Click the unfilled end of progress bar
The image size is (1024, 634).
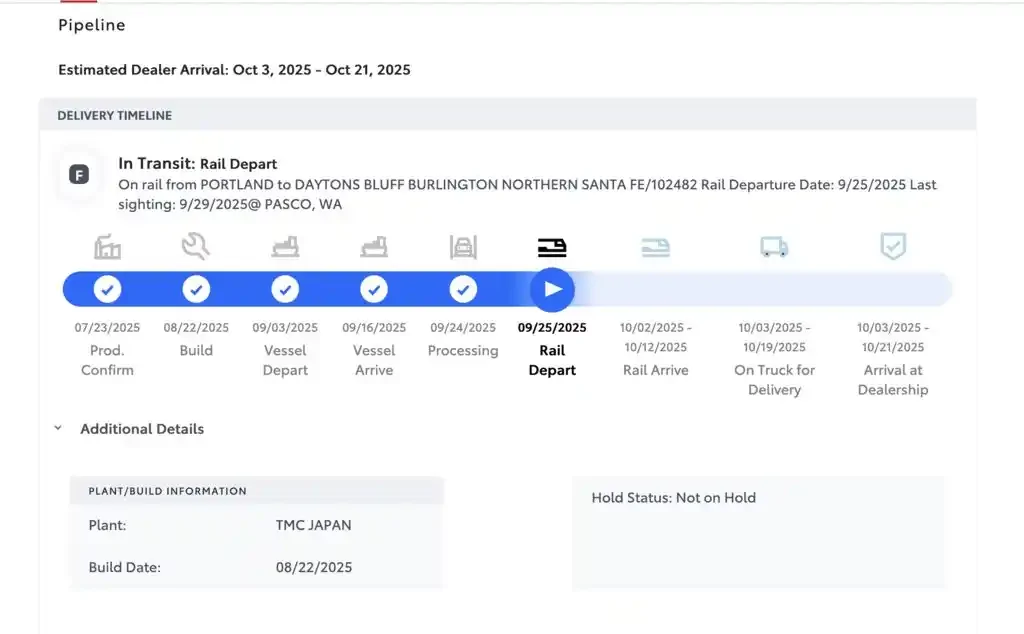[930, 290]
